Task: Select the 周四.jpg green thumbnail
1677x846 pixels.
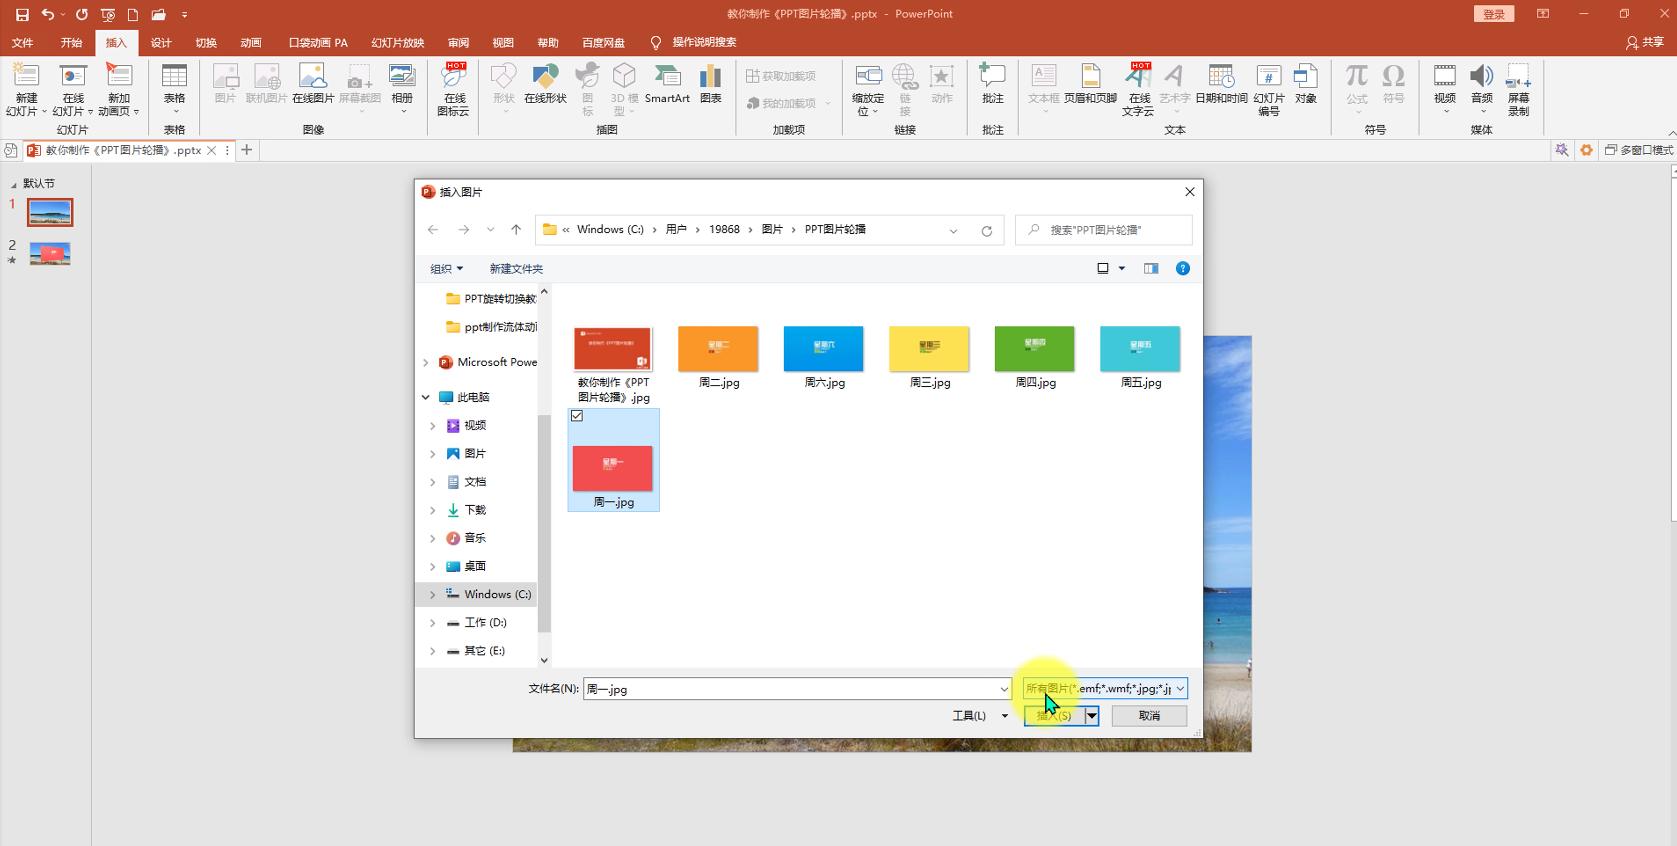Action: coord(1034,349)
